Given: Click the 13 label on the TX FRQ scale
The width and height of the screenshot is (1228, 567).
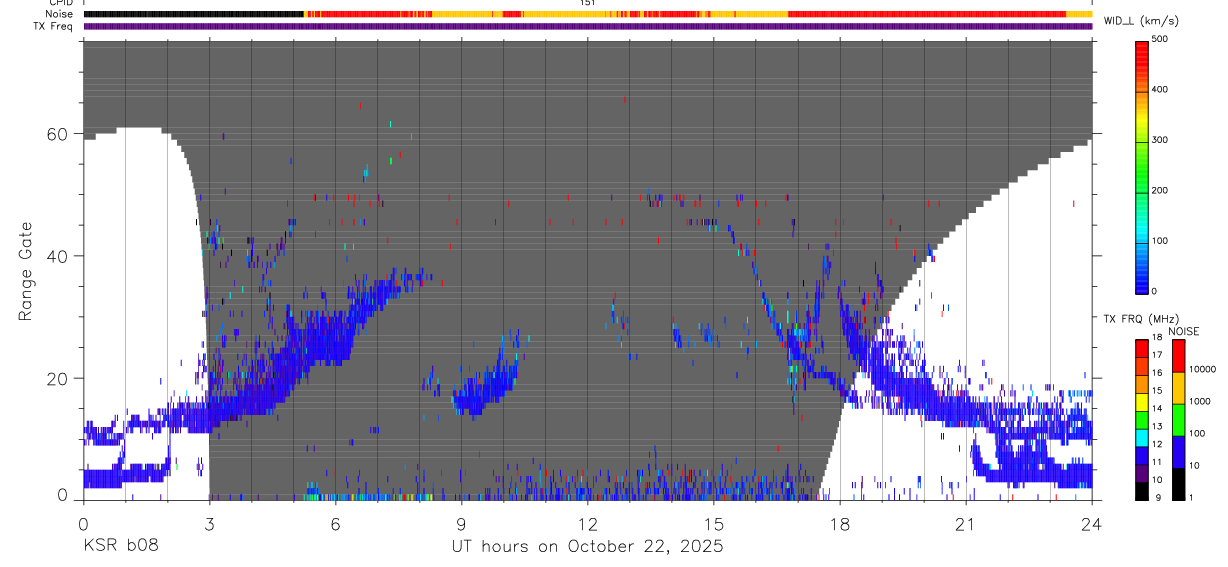Looking at the screenshot, I should [1156, 428].
